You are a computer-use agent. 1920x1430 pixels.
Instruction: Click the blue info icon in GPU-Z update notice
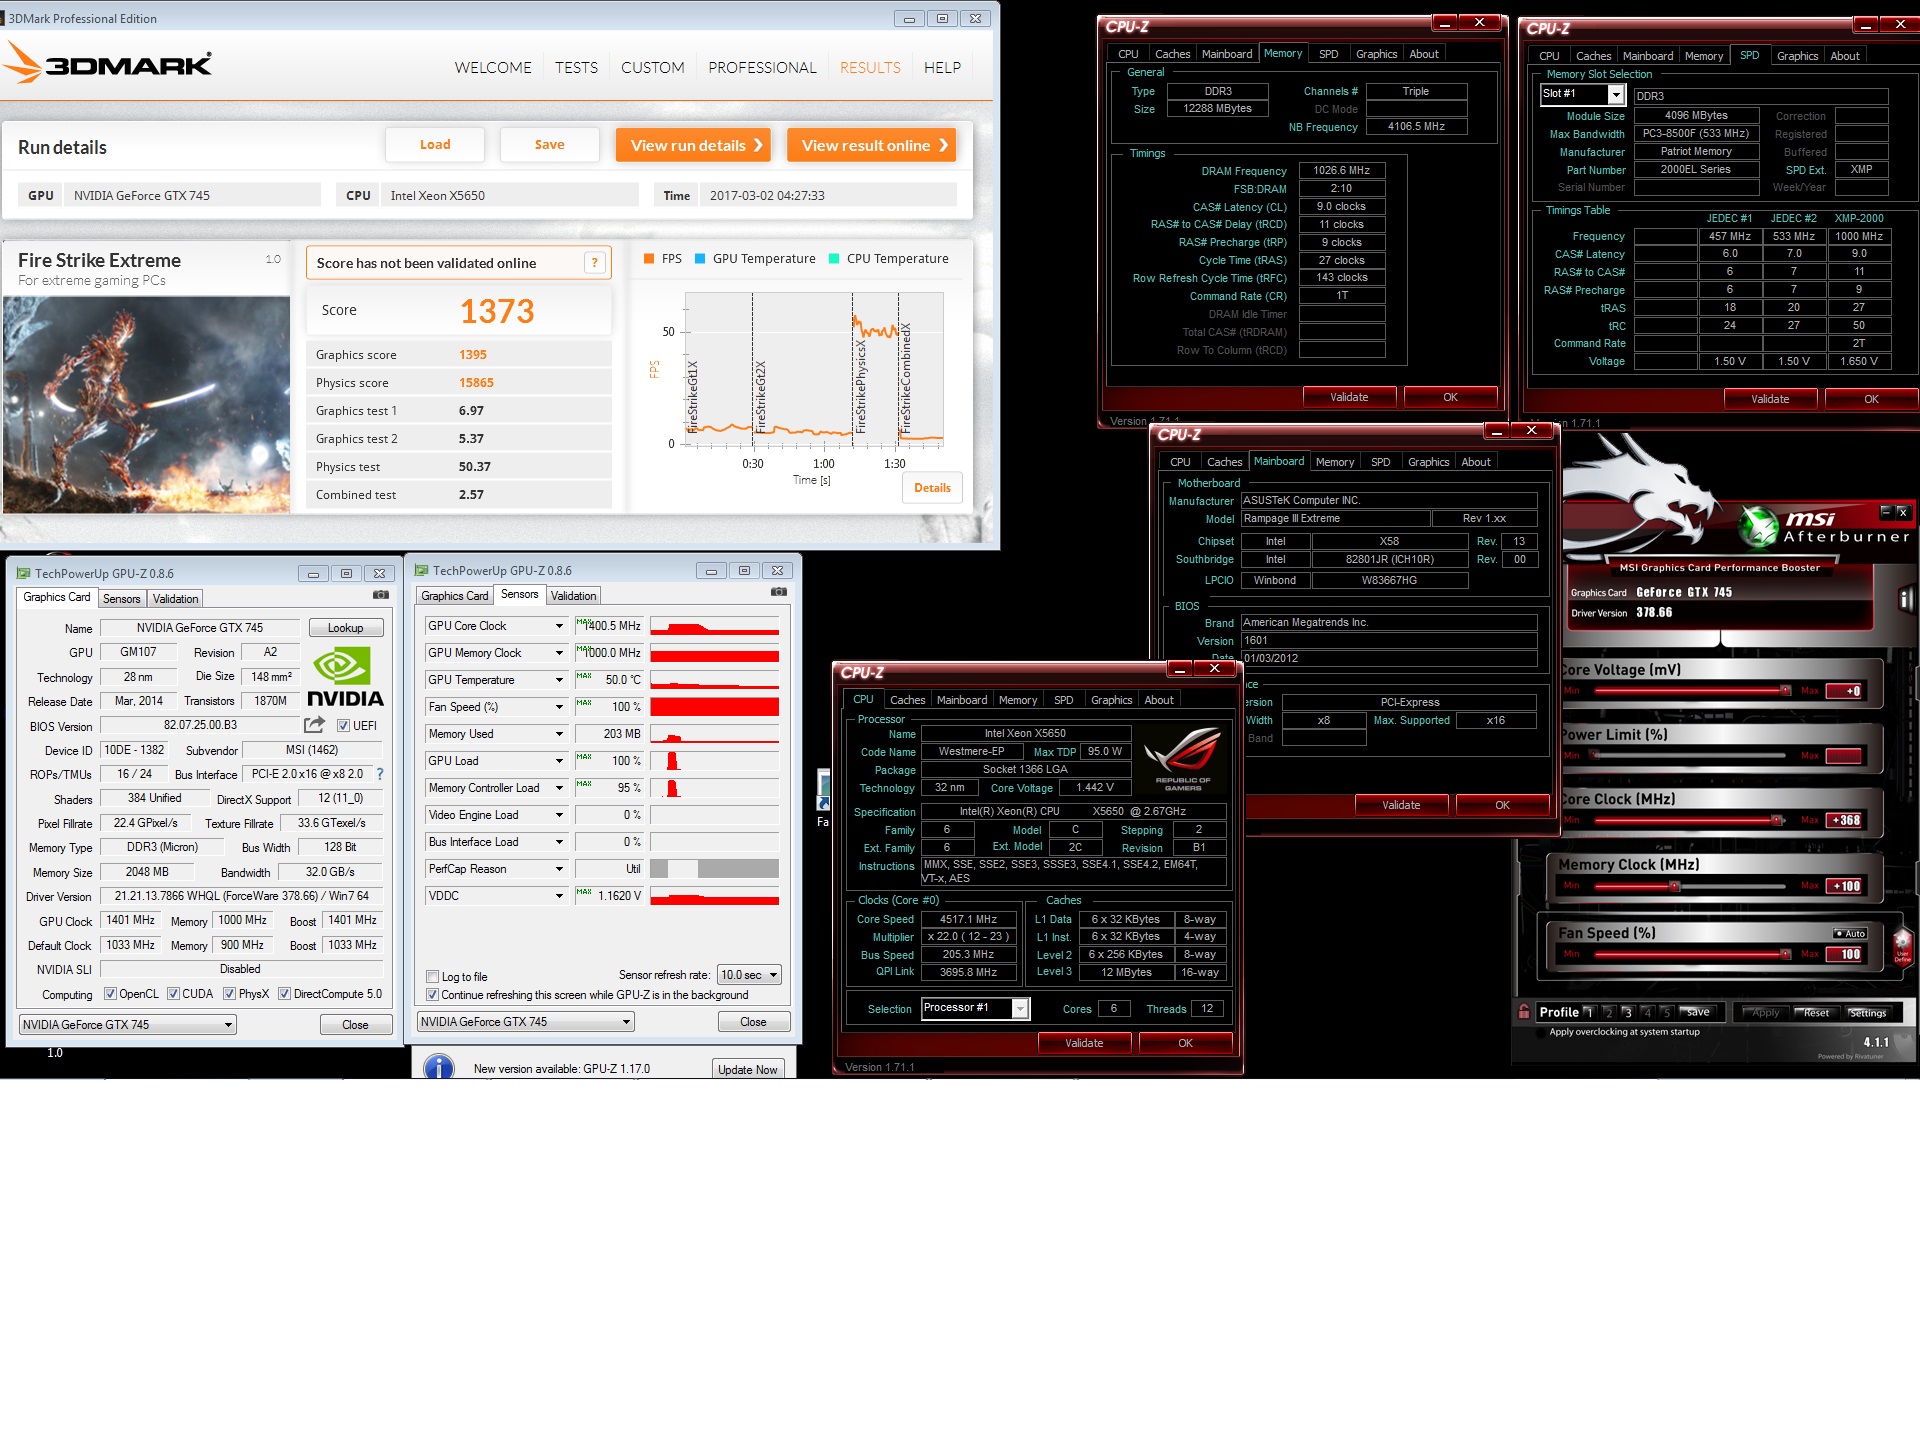tap(438, 1066)
